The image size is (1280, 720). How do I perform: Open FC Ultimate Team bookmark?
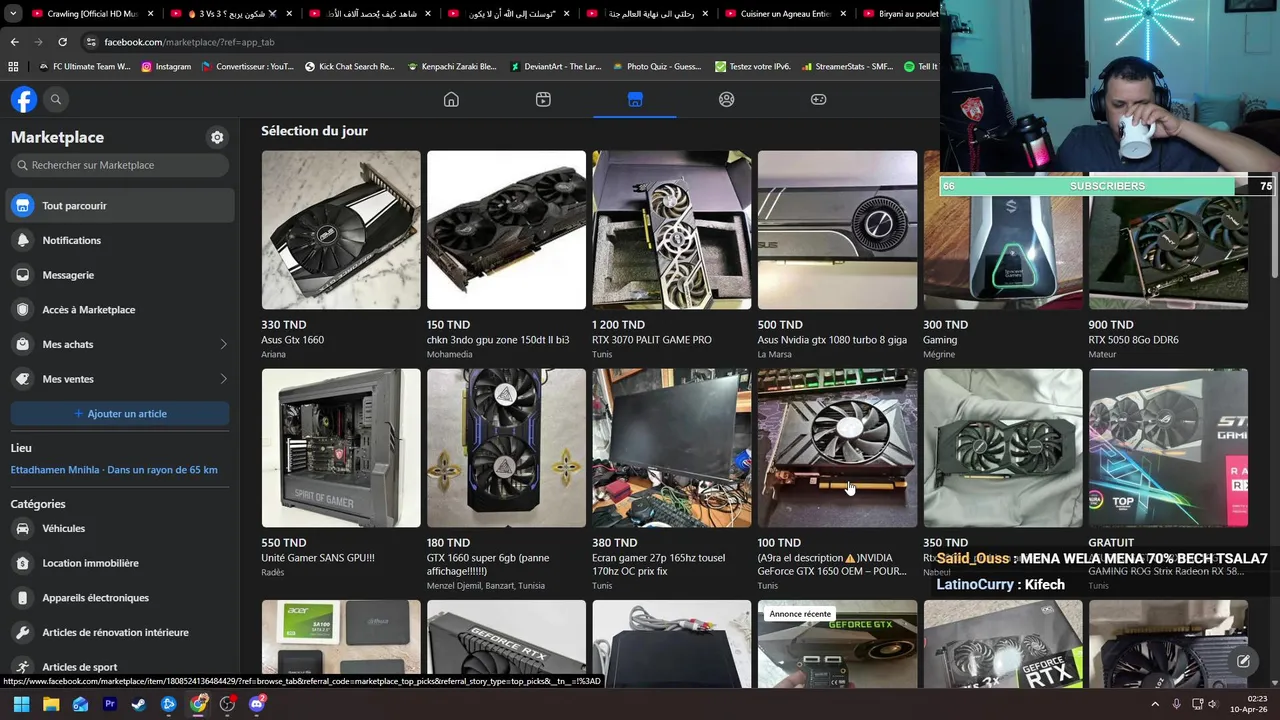pos(84,66)
